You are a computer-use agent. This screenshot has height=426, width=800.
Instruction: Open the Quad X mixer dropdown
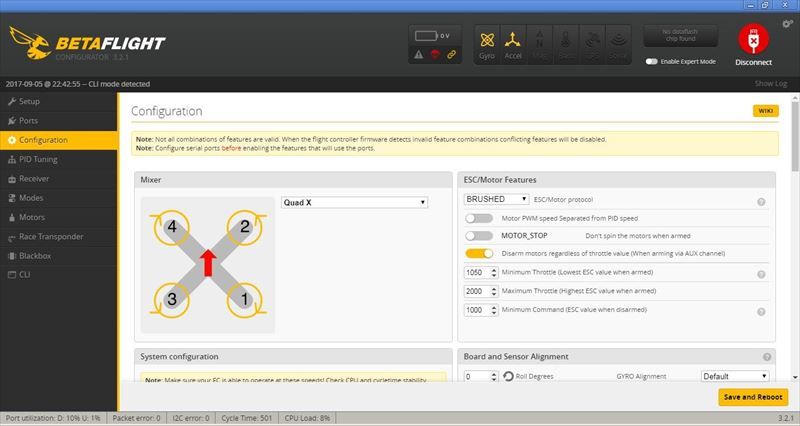pyautogui.click(x=354, y=203)
